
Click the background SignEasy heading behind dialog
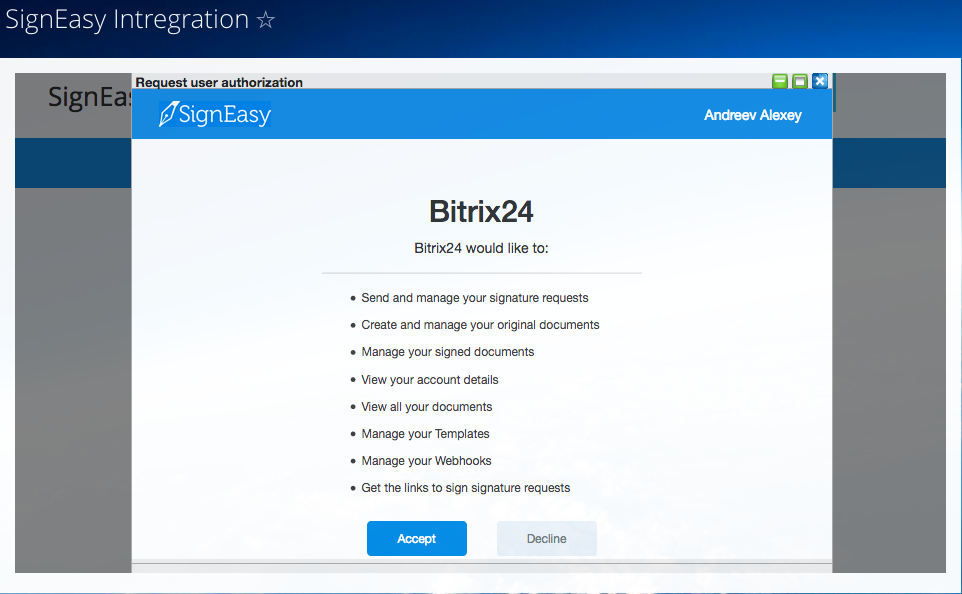90,98
